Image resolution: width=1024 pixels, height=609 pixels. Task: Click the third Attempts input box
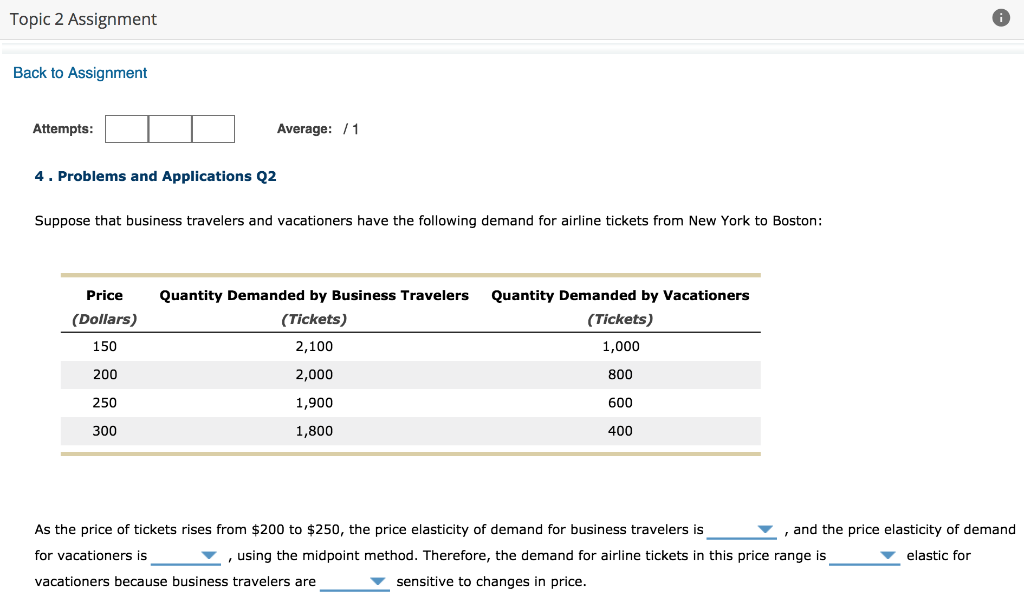coord(212,128)
